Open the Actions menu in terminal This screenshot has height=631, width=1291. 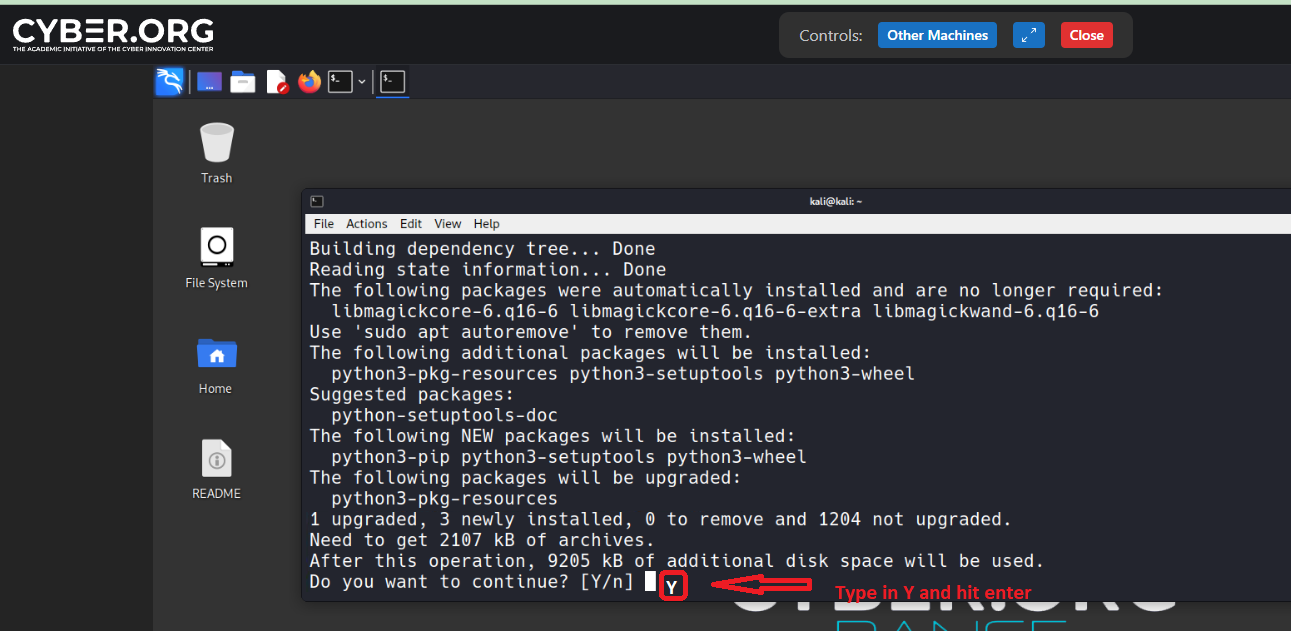[367, 224]
